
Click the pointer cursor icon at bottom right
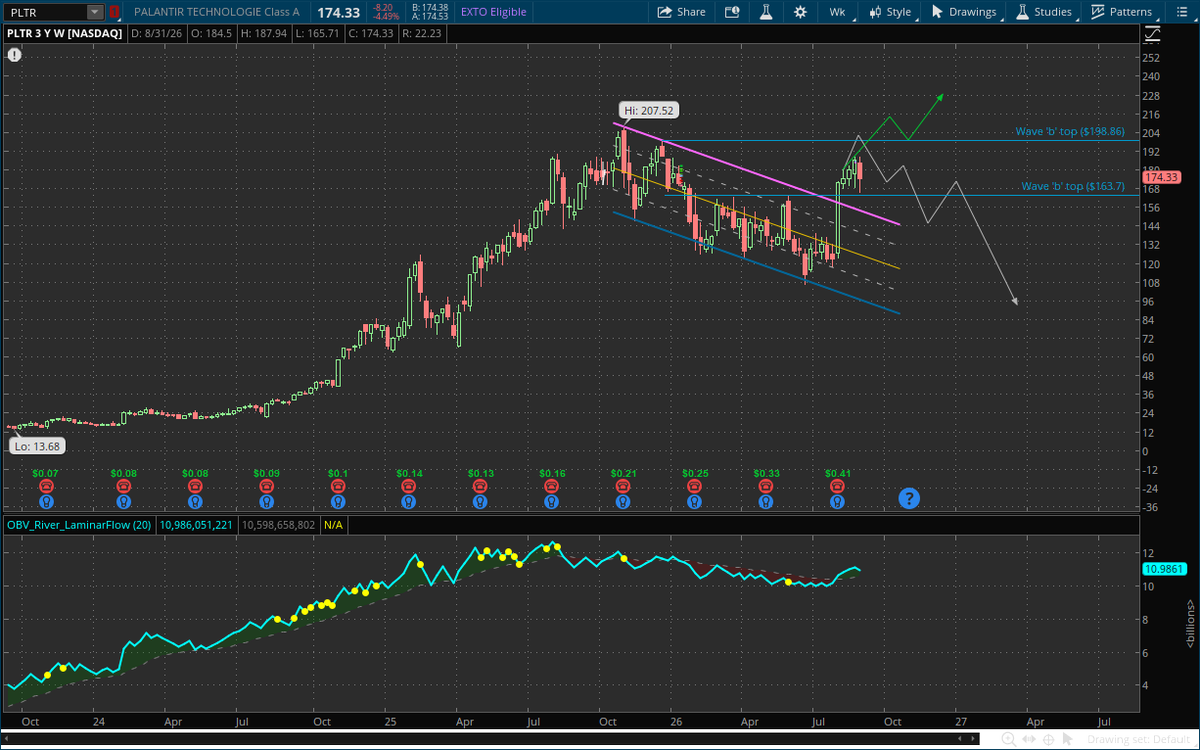point(1069,739)
